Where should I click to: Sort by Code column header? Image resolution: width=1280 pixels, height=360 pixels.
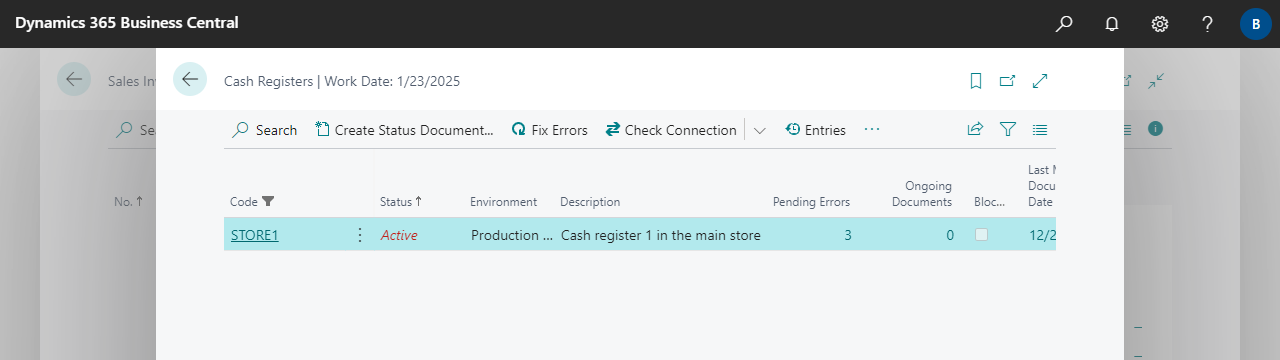(x=252, y=202)
